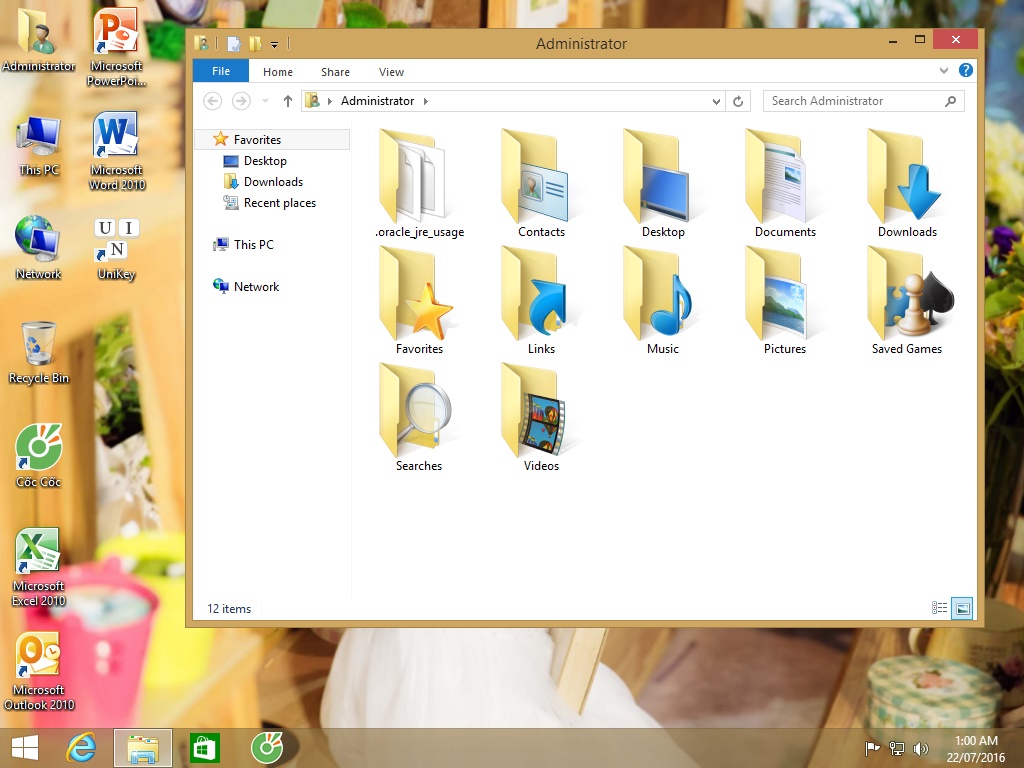Open recent locations dropdown arrow

(265, 101)
